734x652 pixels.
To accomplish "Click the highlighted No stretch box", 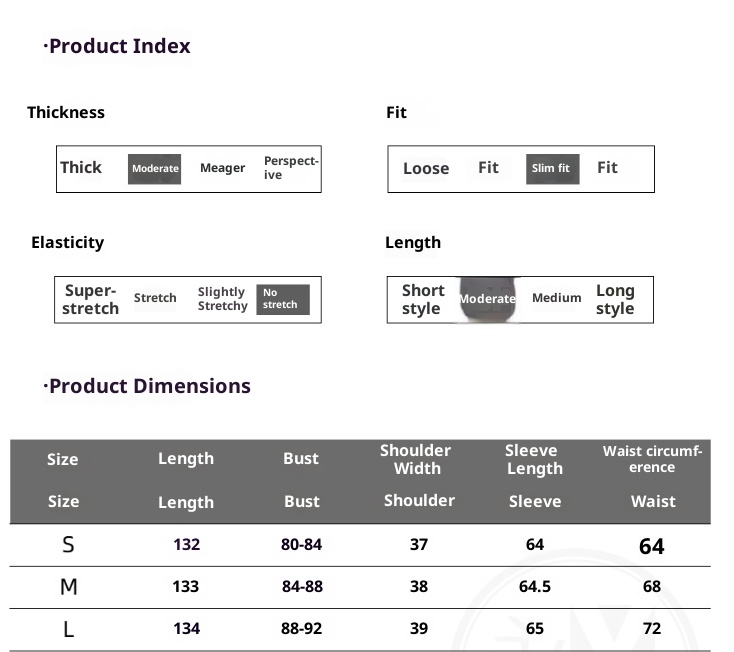I will pos(282,299).
